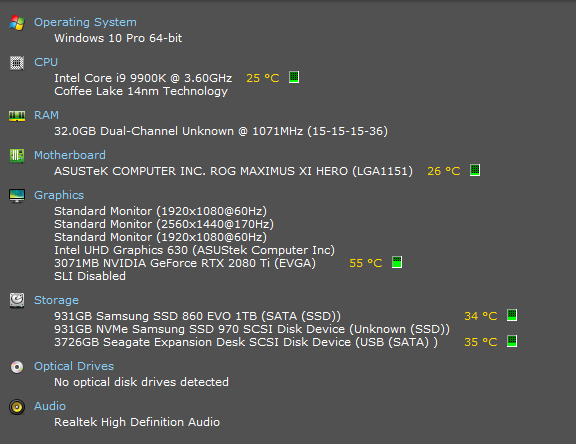Click the Windows logo Operating System icon
This screenshot has width=576, height=444.
tap(17, 23)
